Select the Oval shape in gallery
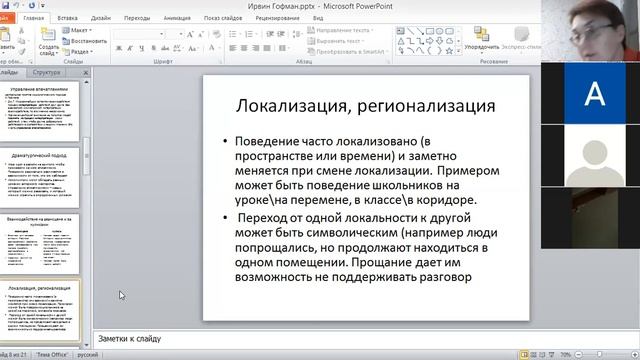 click(x=440, y=31)
